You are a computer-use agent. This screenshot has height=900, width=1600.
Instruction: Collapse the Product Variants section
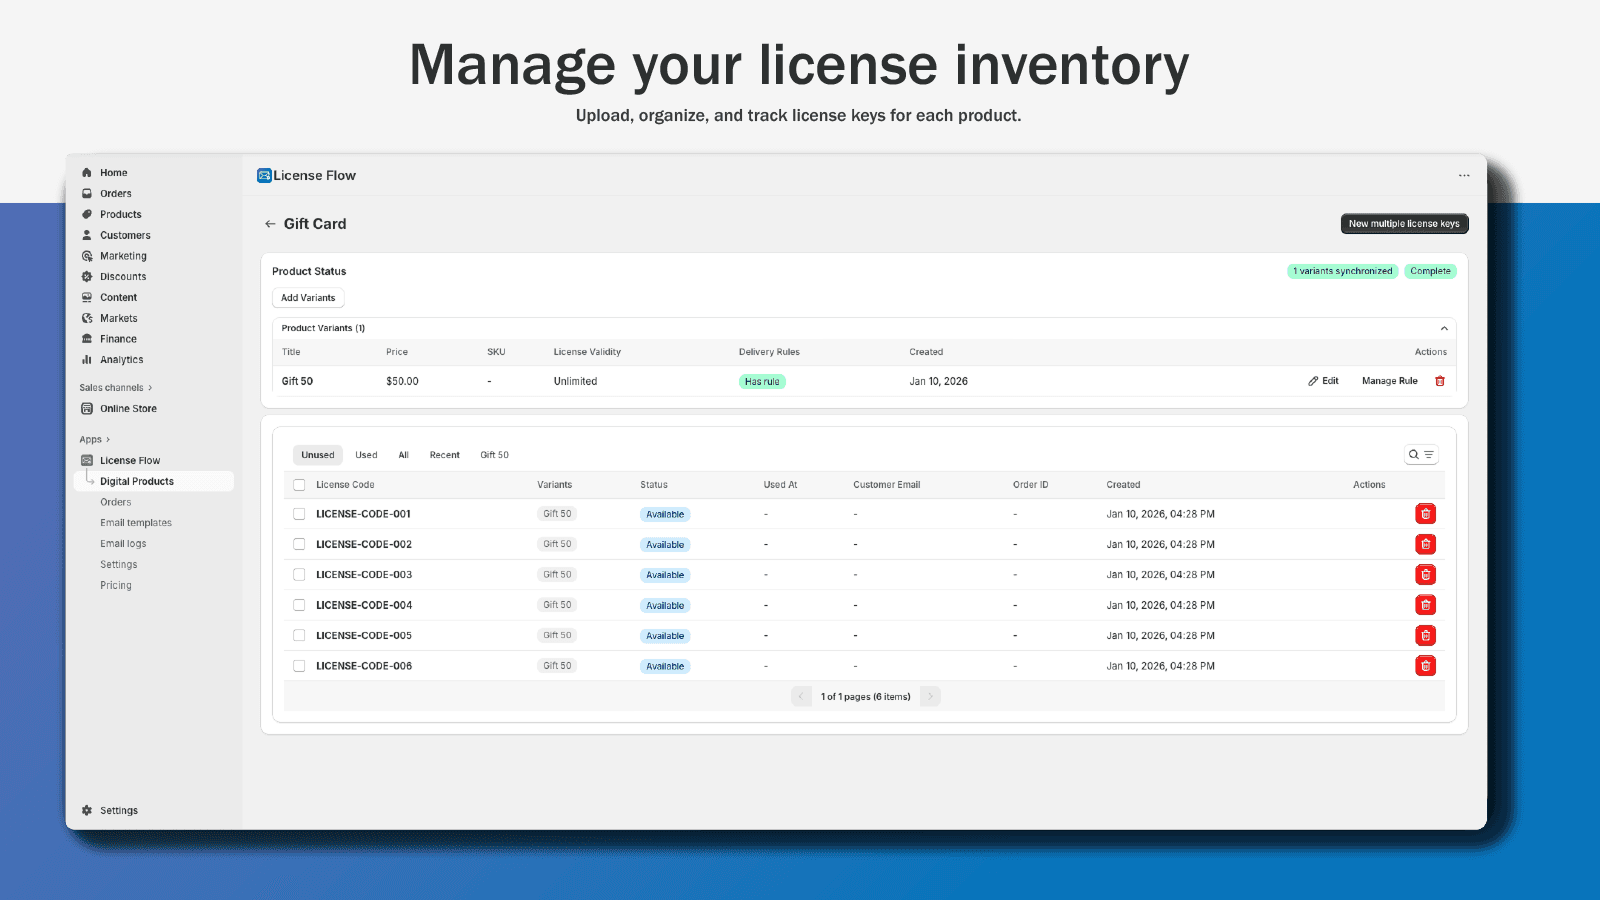[x=1444, y=327]
